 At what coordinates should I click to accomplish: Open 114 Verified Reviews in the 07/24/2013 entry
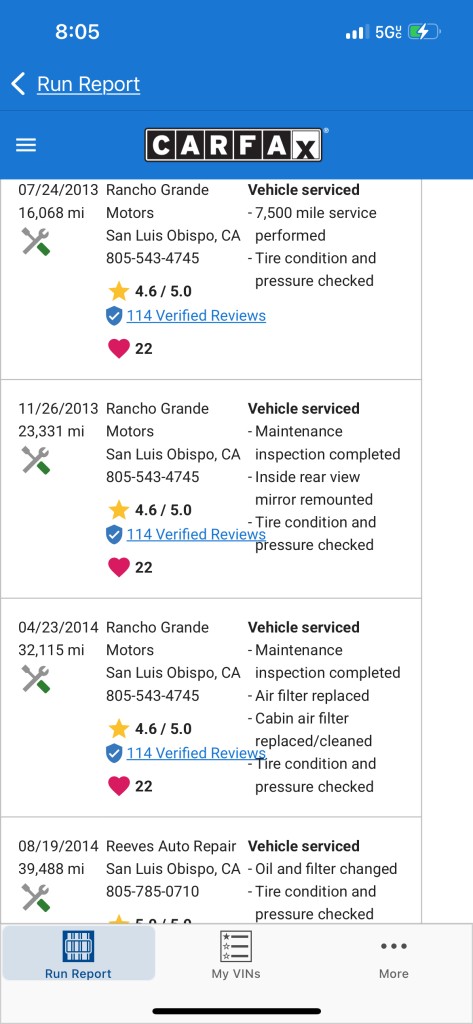coord(196,316)
